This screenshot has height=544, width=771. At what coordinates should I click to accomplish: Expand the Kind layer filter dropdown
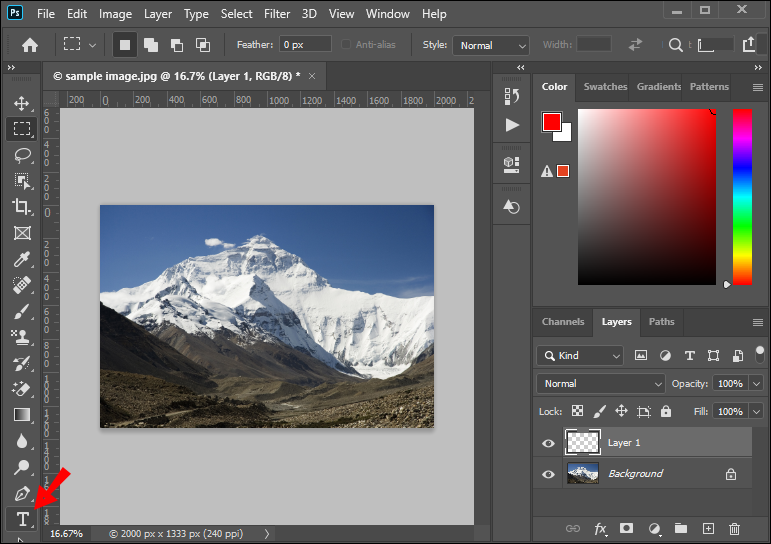(580, 355)
